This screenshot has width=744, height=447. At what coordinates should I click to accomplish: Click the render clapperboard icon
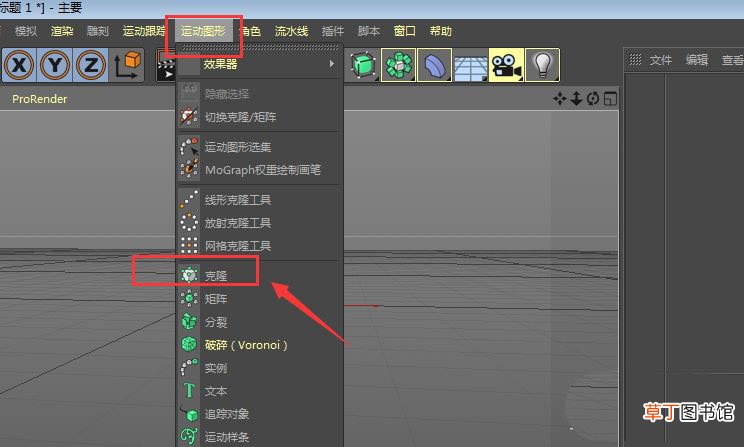166,65
